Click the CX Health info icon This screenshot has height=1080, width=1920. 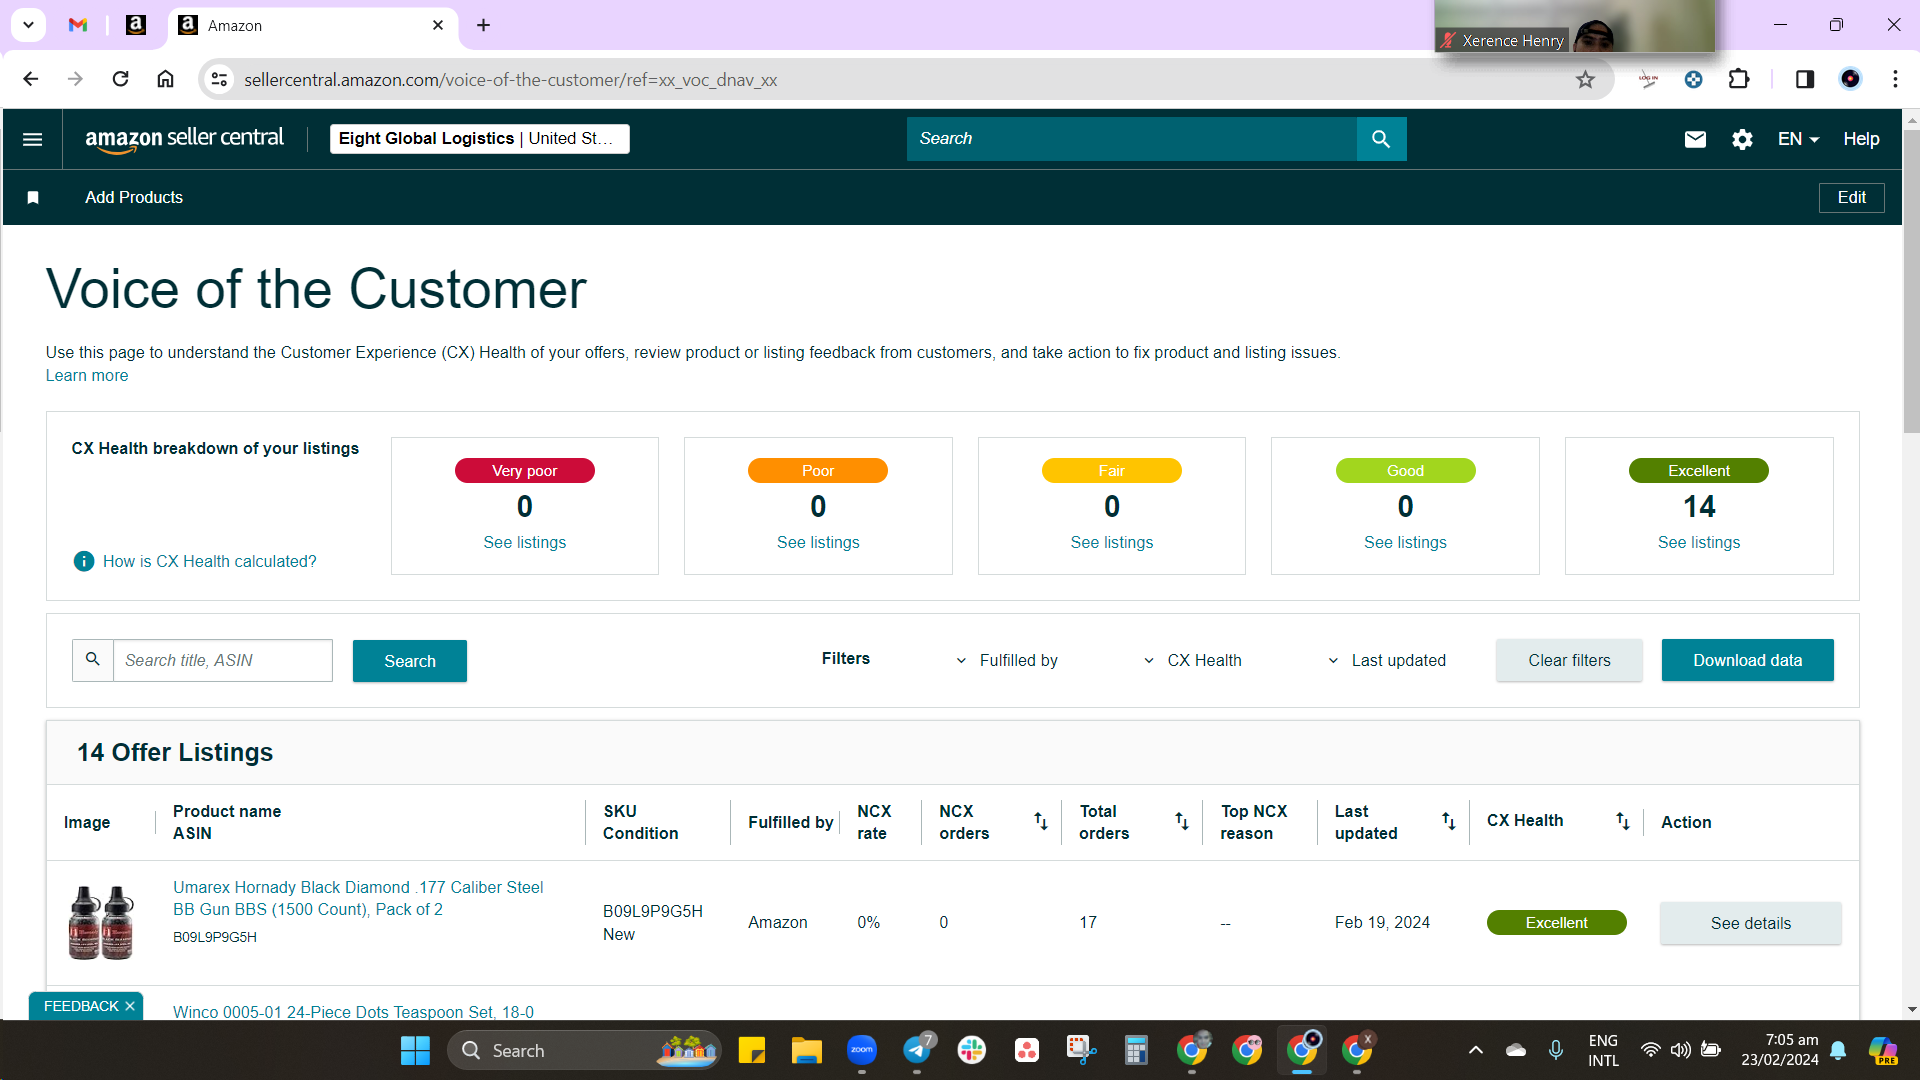pos(84,562)
